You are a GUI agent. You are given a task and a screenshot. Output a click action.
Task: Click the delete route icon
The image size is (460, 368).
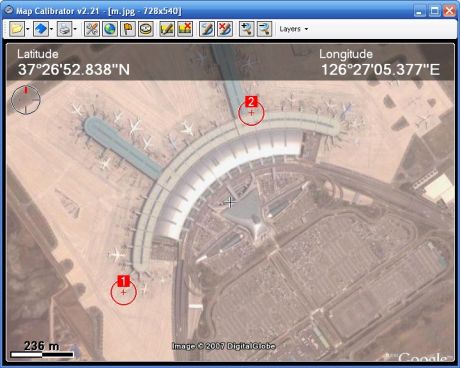[x=225, y=29]
